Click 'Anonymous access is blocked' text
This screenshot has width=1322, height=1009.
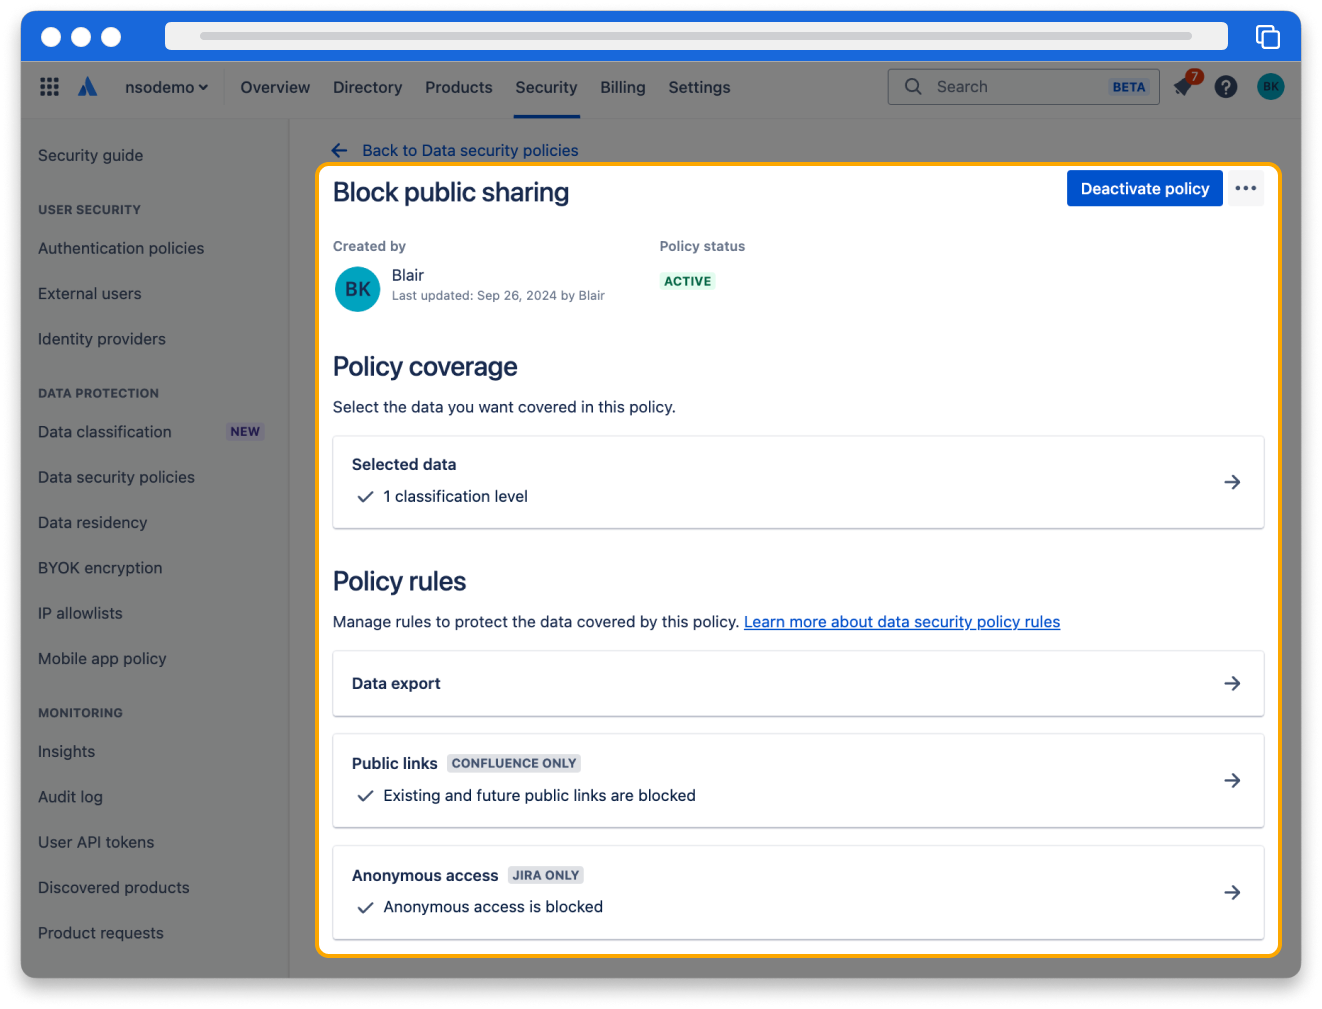493,907
